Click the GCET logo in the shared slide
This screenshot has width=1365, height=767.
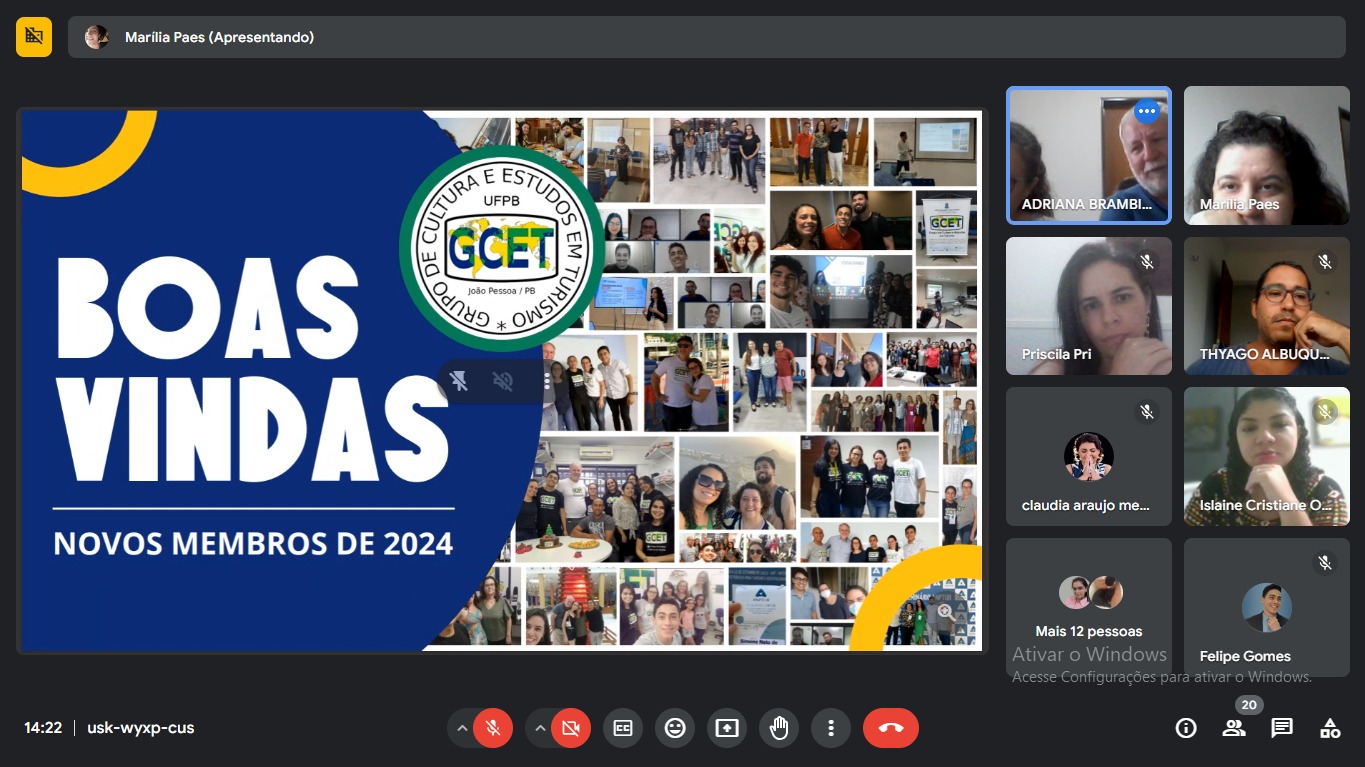coord(501,248)
